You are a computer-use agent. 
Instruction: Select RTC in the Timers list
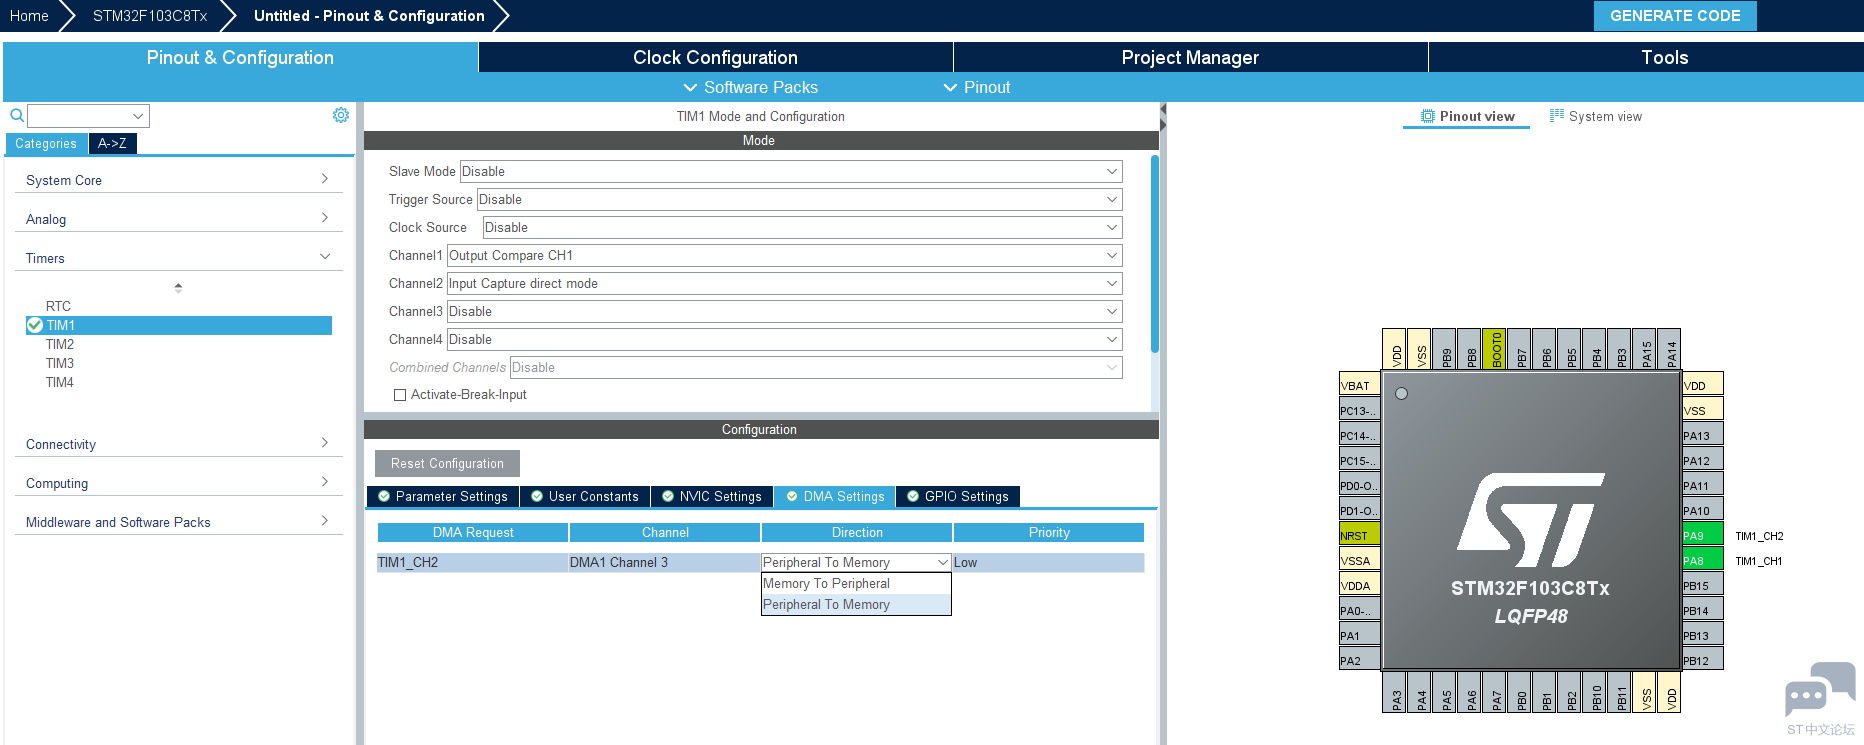click(58, 306)
